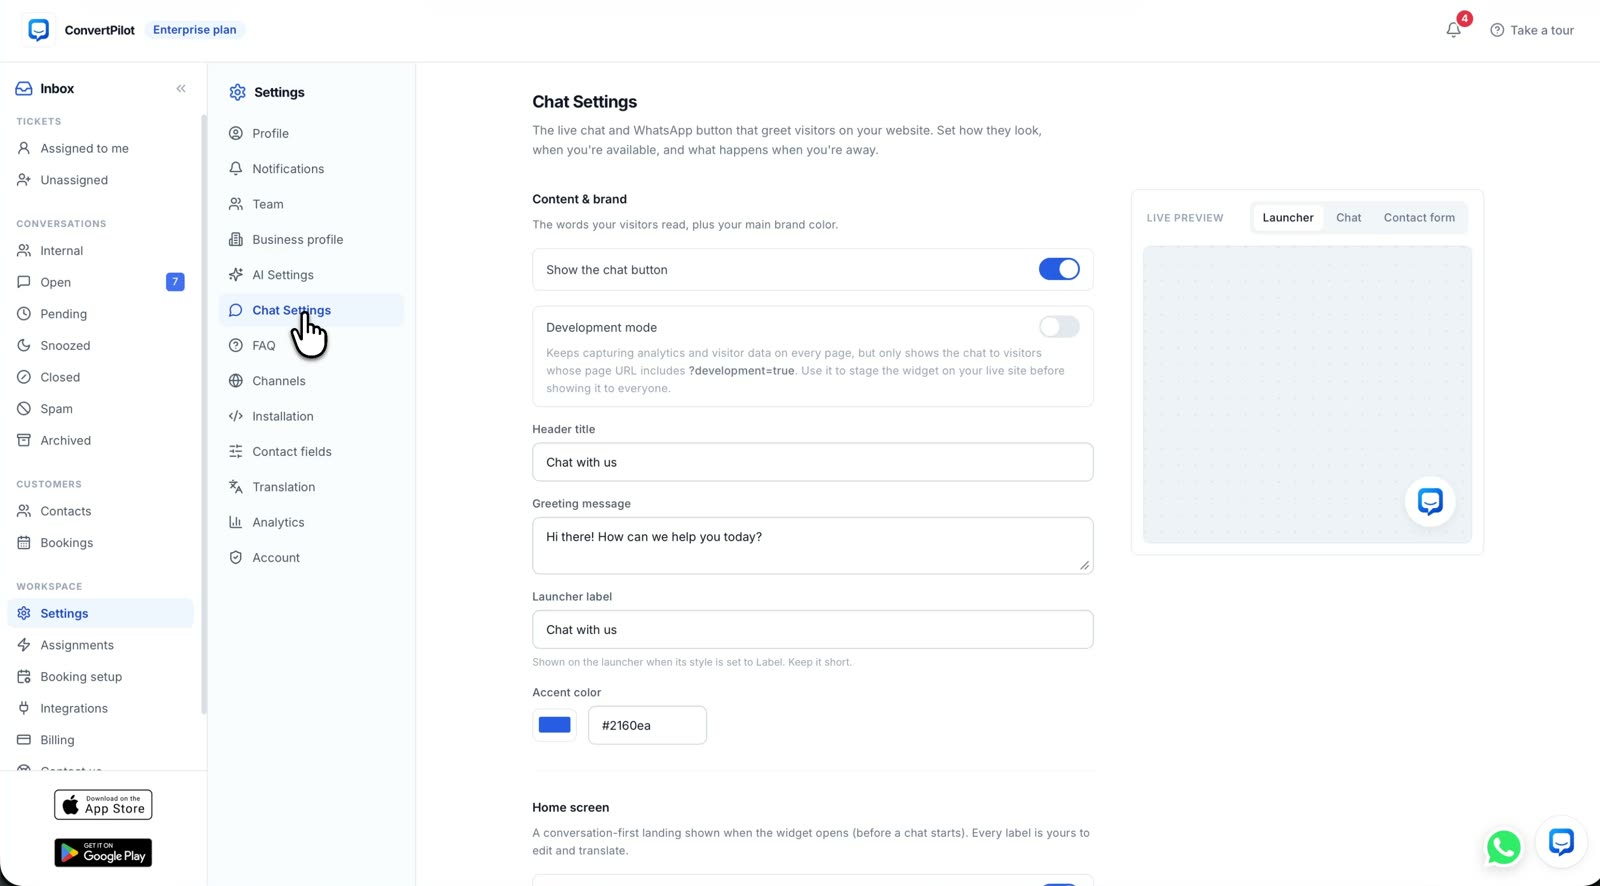Switch live preview to Contact form tab
Image resolution: width=1600 pixels, height=886 pixels.
click(x=1419, y=218)
